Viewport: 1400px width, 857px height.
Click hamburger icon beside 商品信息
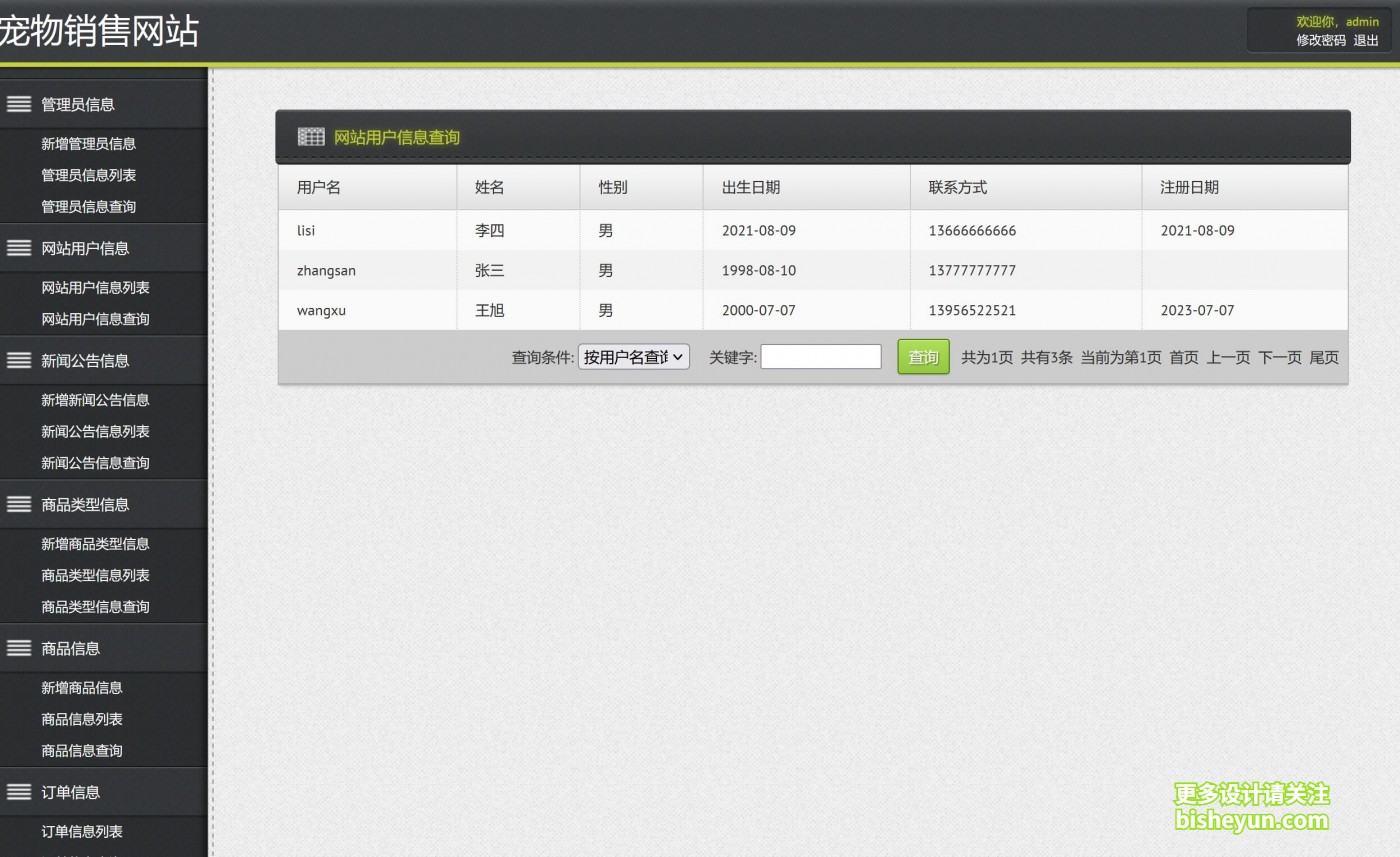[19, 648]
